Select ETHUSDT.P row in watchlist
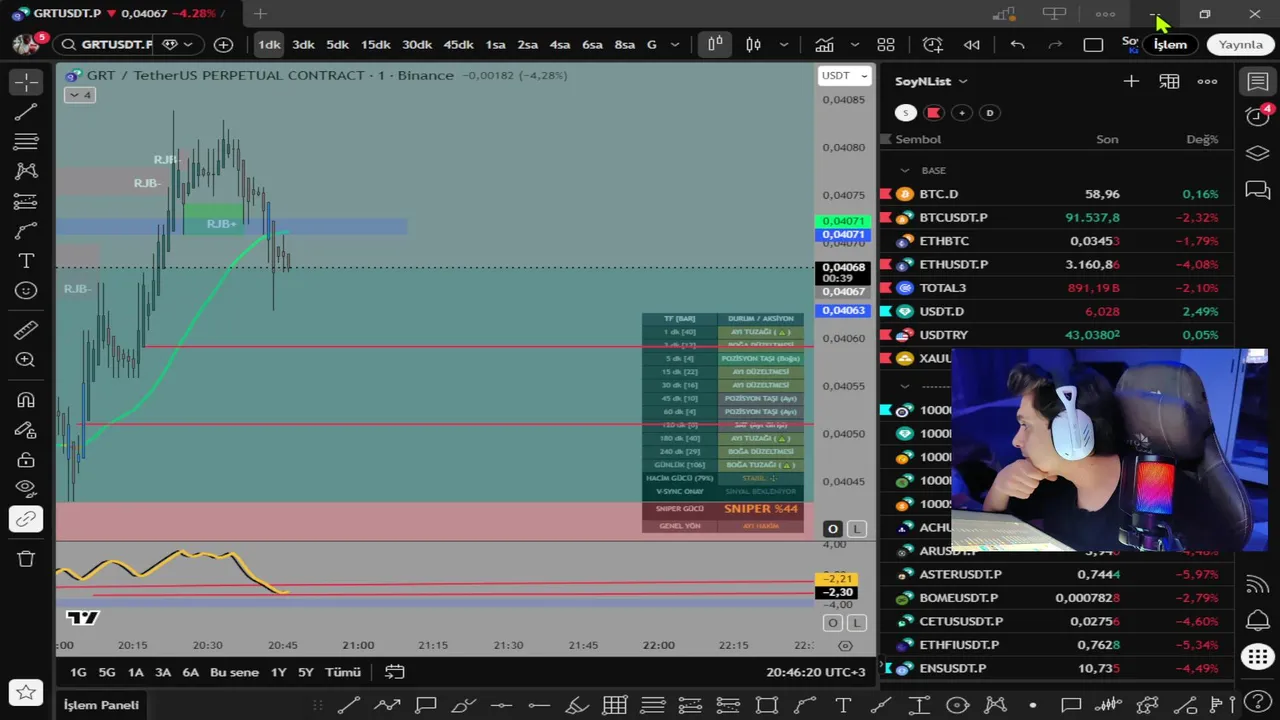The height and width of the screenshot is (720, 1280). tap(1057, 264)
